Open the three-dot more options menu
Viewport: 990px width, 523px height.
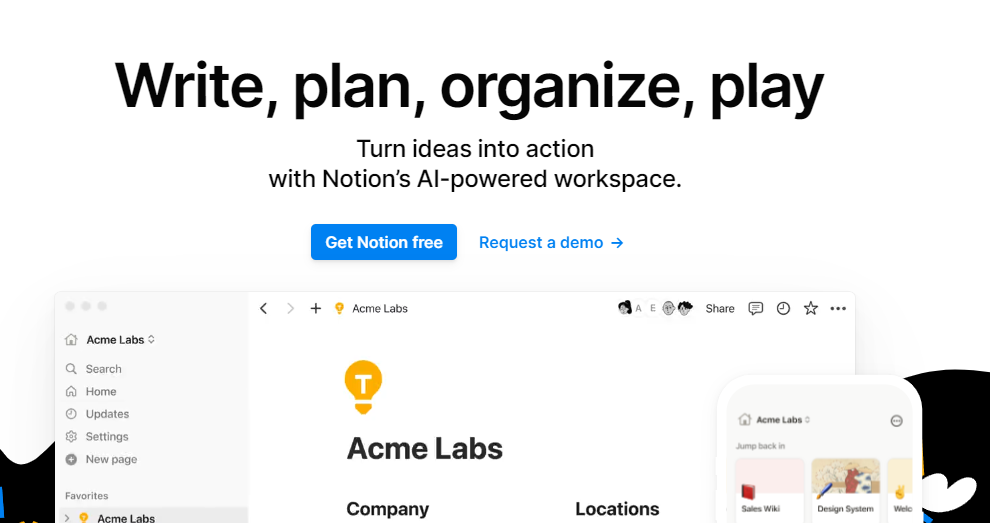click(x=838, y=308)
